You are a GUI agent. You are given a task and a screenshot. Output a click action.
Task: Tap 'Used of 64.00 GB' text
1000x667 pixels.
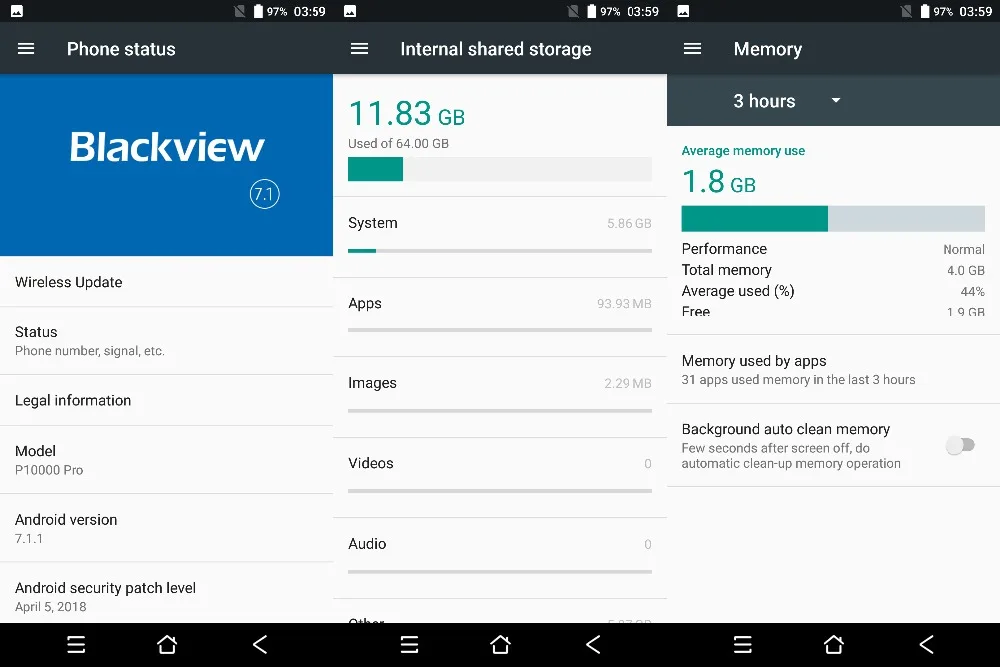(x=399, y=143)
